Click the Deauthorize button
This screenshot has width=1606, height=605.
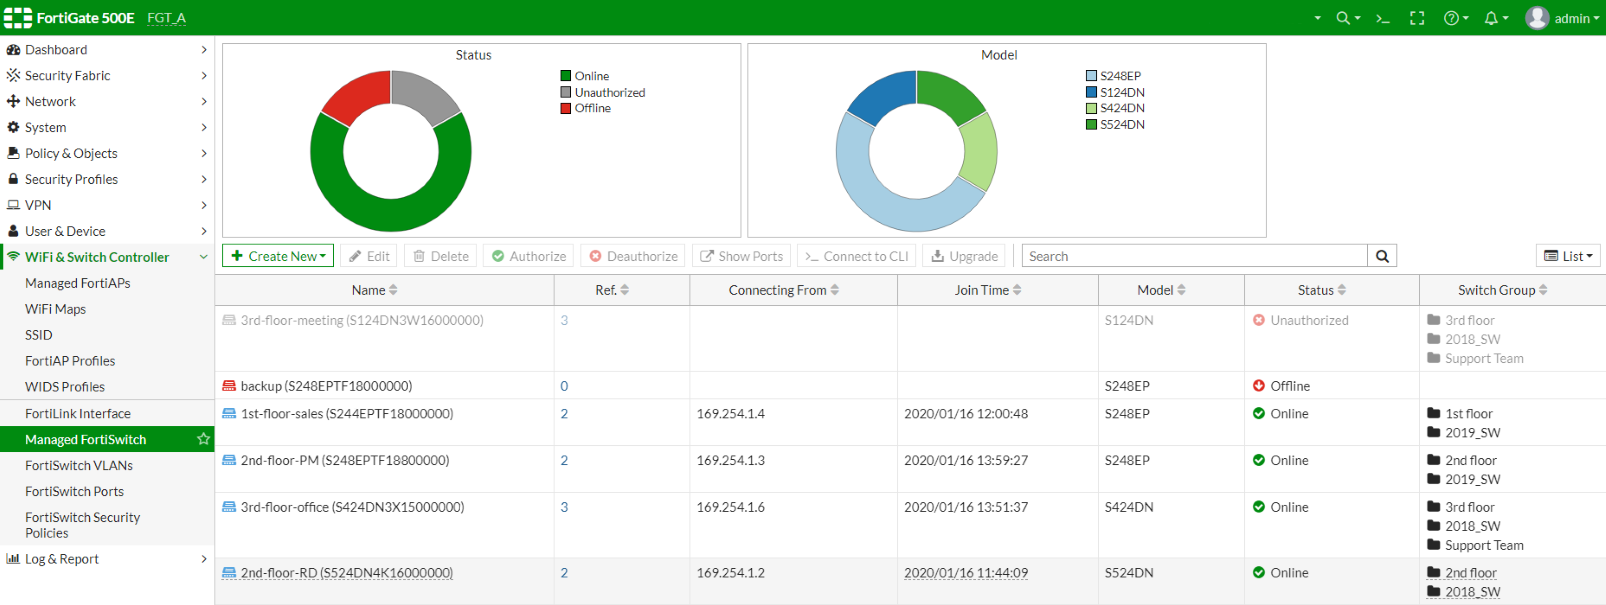[633, 256]
